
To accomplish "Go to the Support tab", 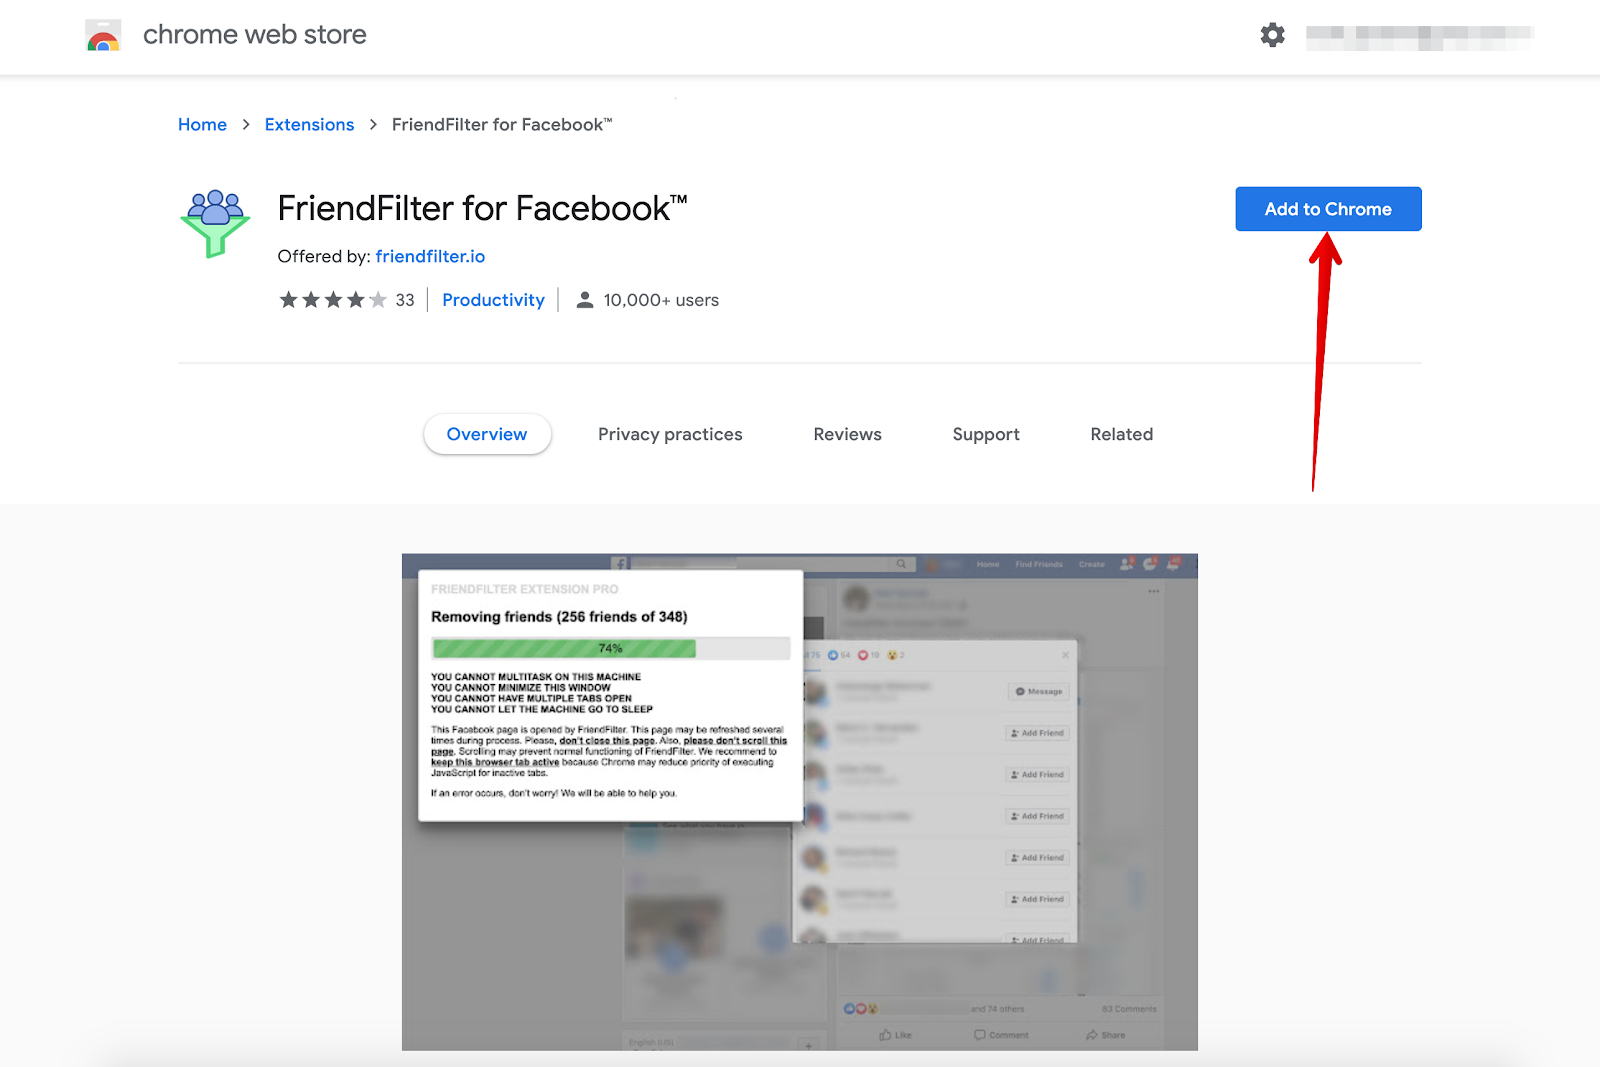I will [x=986, y=434].
